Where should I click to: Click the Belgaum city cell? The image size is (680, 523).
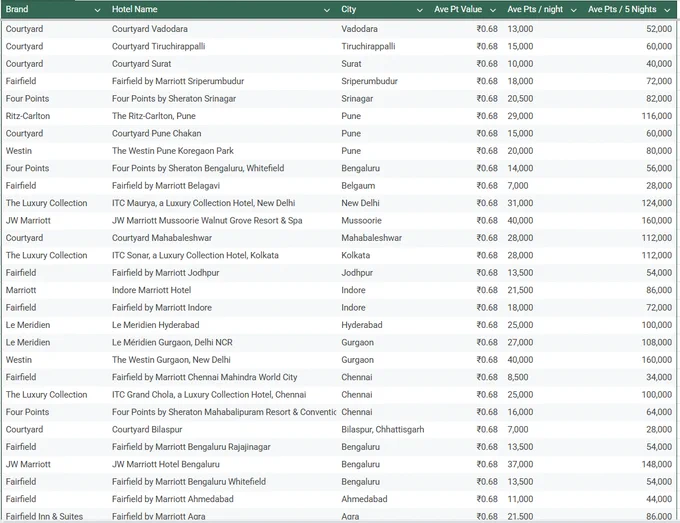pyautogui.click(x=358, y=186)
